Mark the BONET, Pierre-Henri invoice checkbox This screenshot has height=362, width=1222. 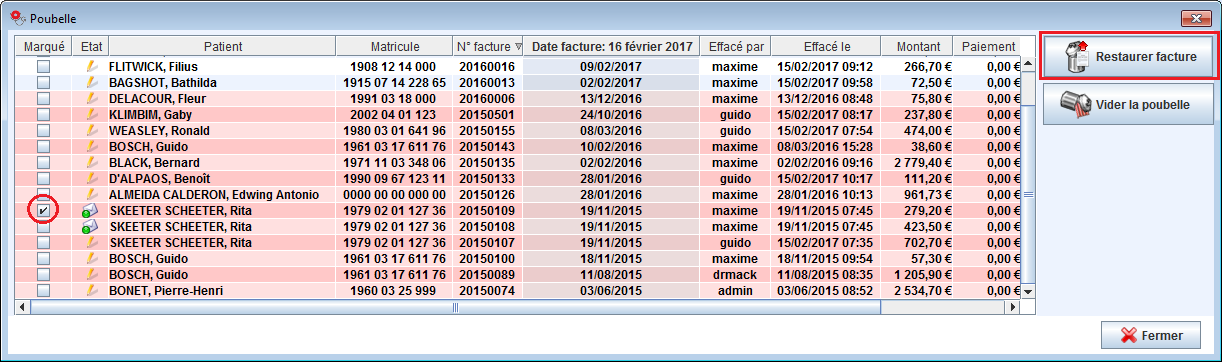pos(44,290)
